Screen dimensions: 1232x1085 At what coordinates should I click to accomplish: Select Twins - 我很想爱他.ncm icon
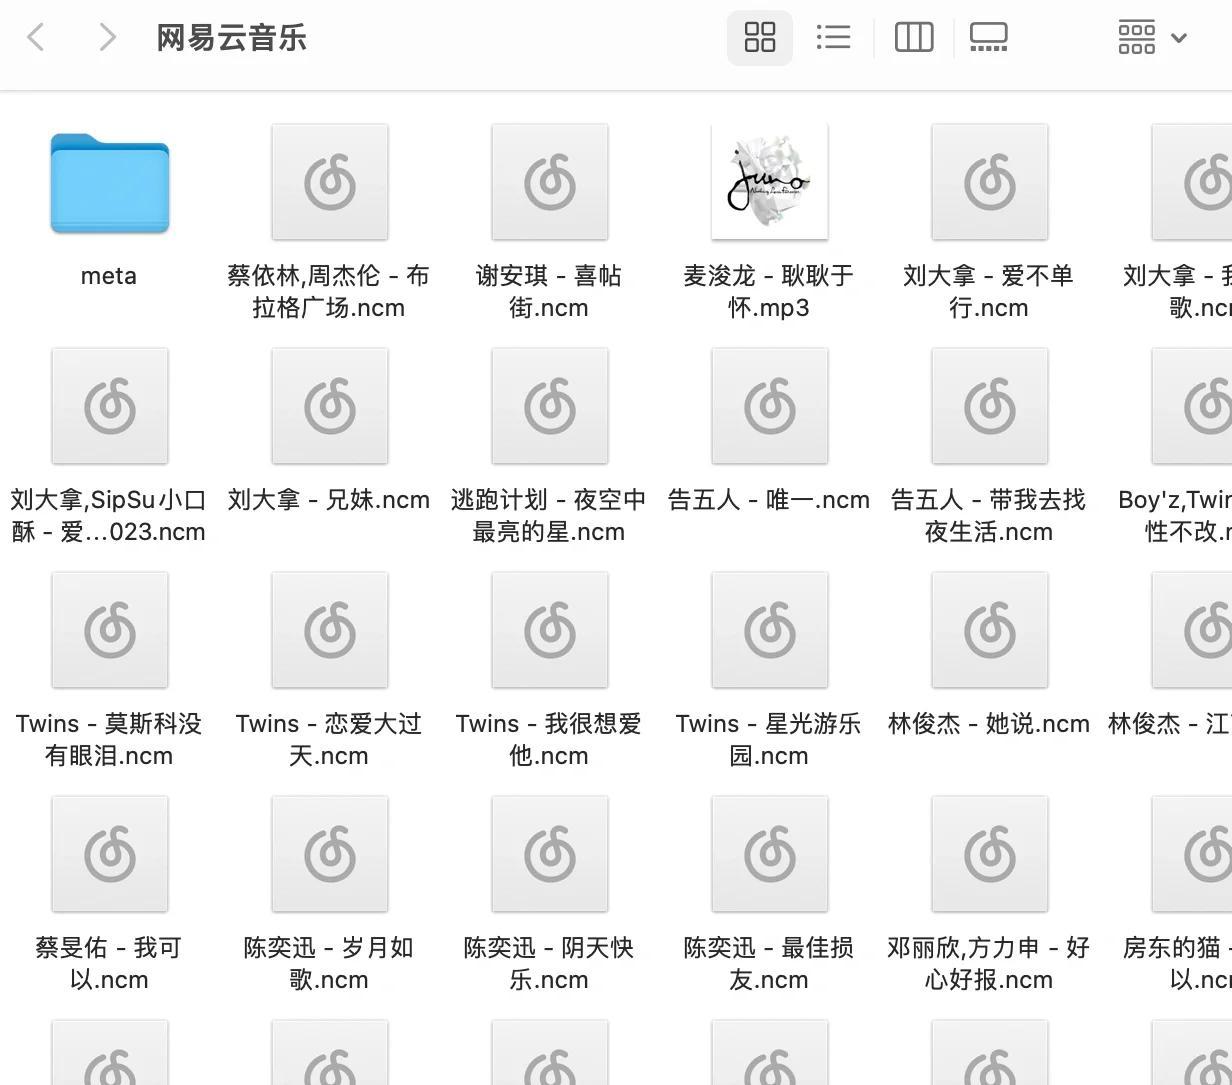(x=550, y=630)
